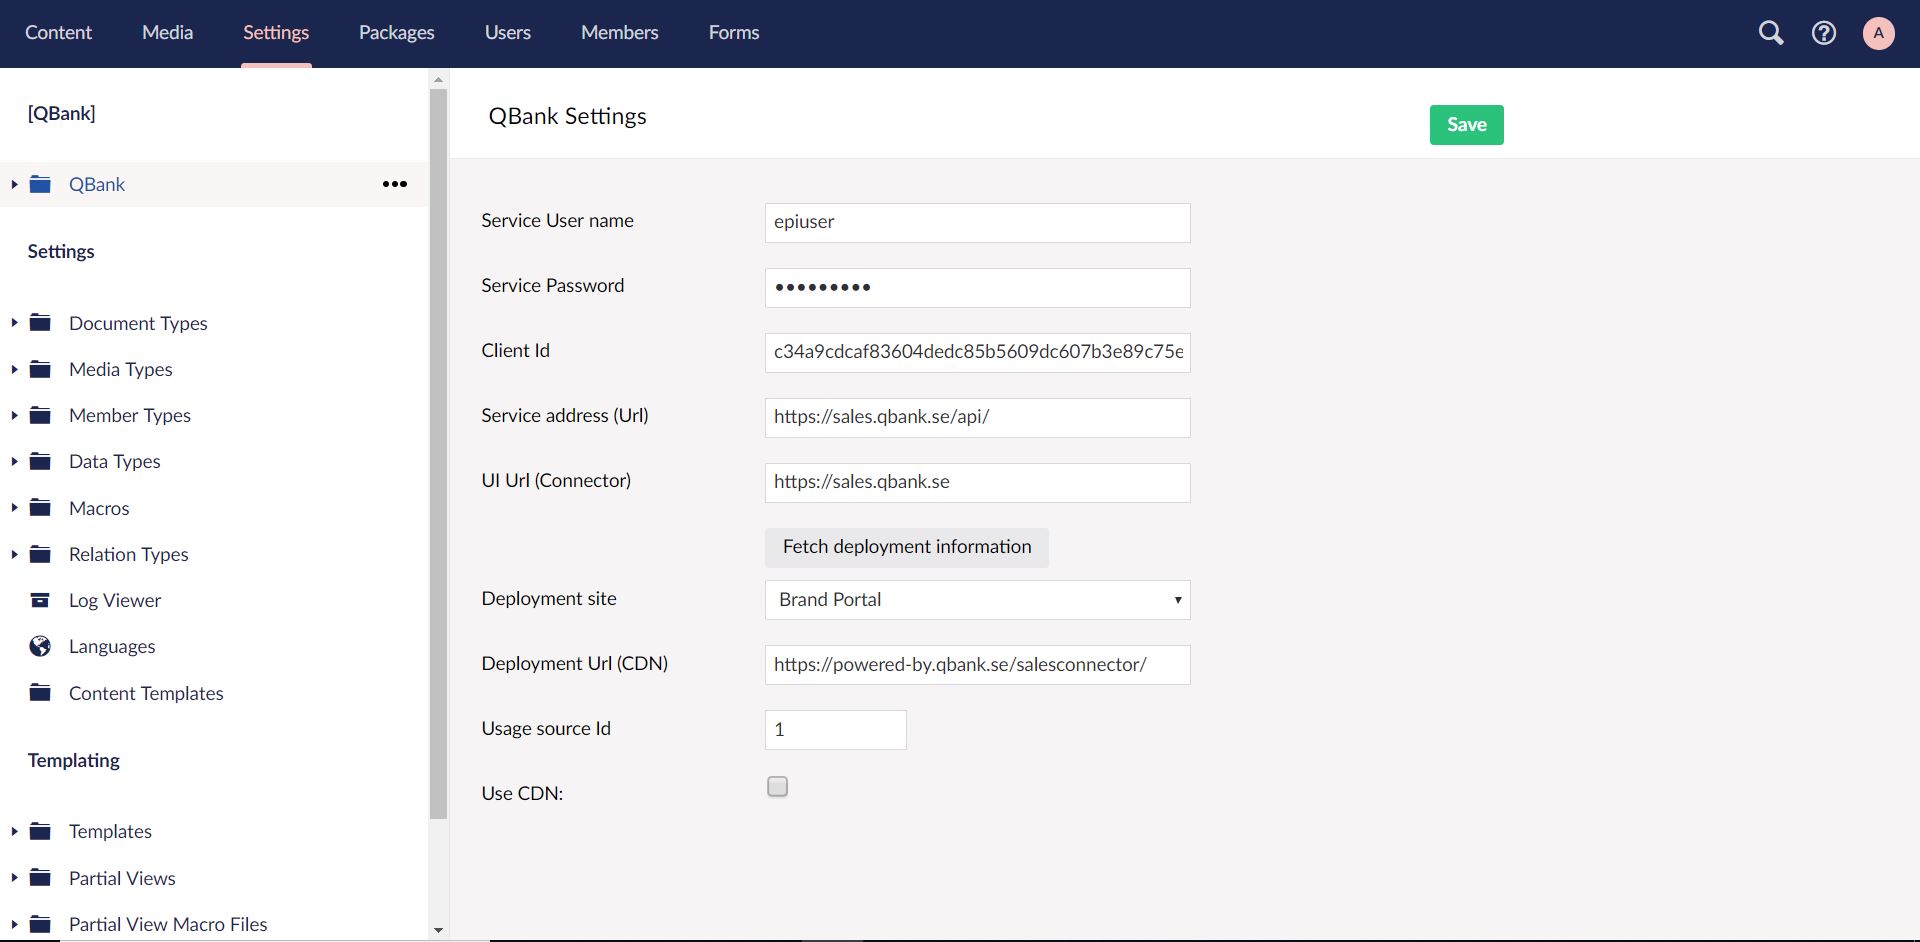Click the QBank folder icon
The height and width of the screenshot is (942, 1920).
tap(40, 184)
